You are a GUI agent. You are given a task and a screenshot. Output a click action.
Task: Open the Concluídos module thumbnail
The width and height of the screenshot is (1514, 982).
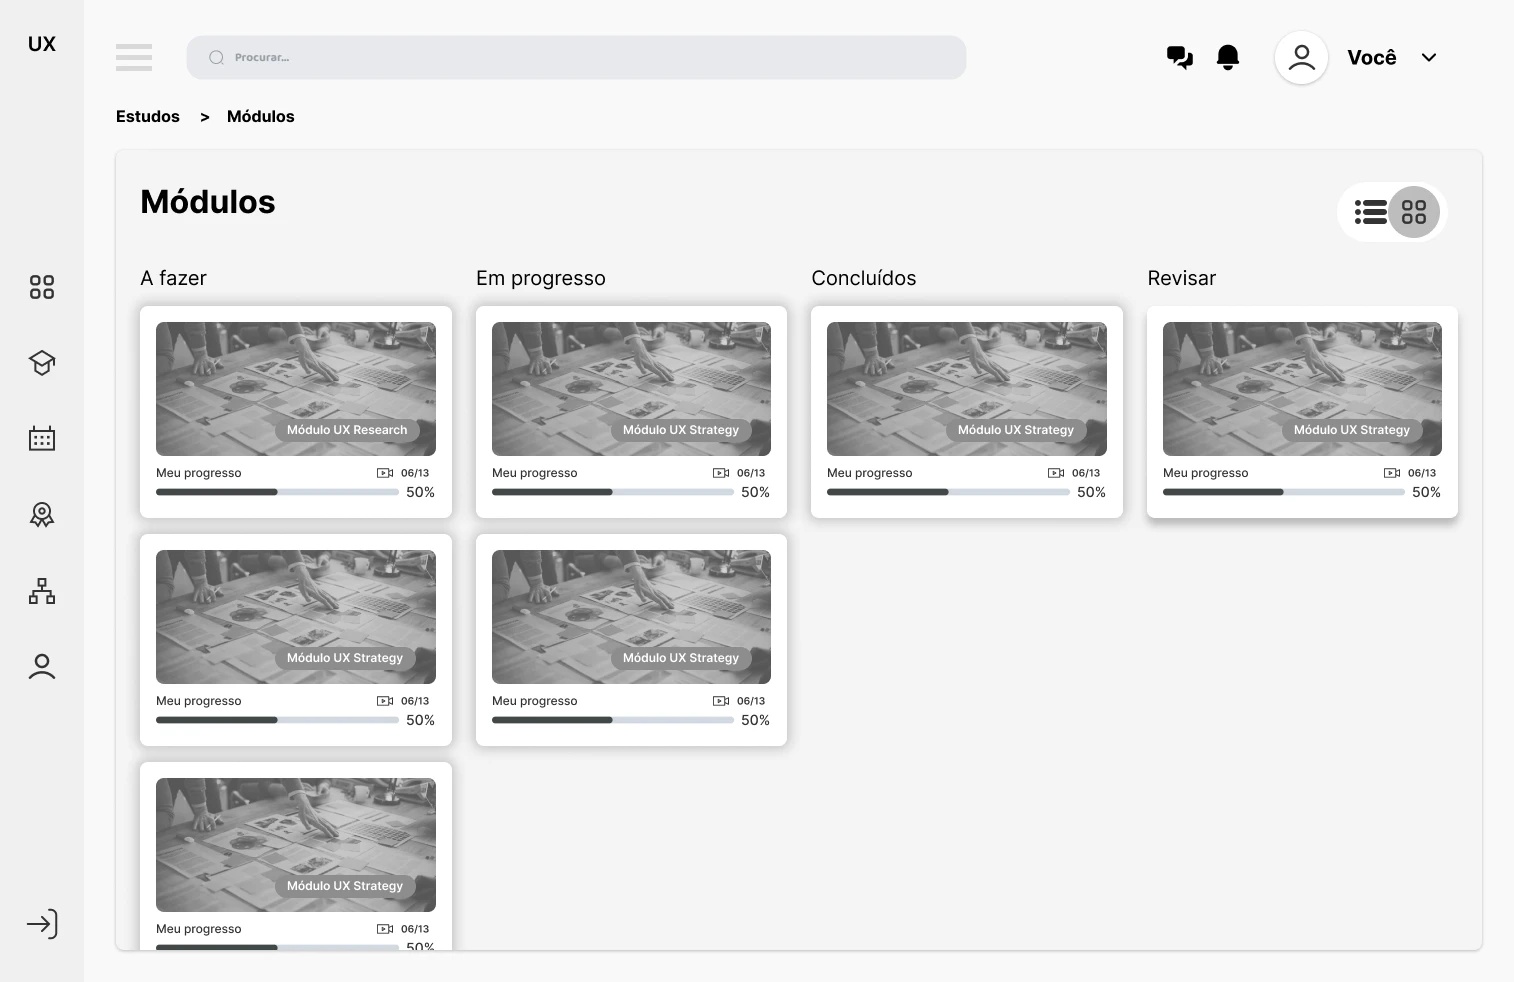click(967, 389)
